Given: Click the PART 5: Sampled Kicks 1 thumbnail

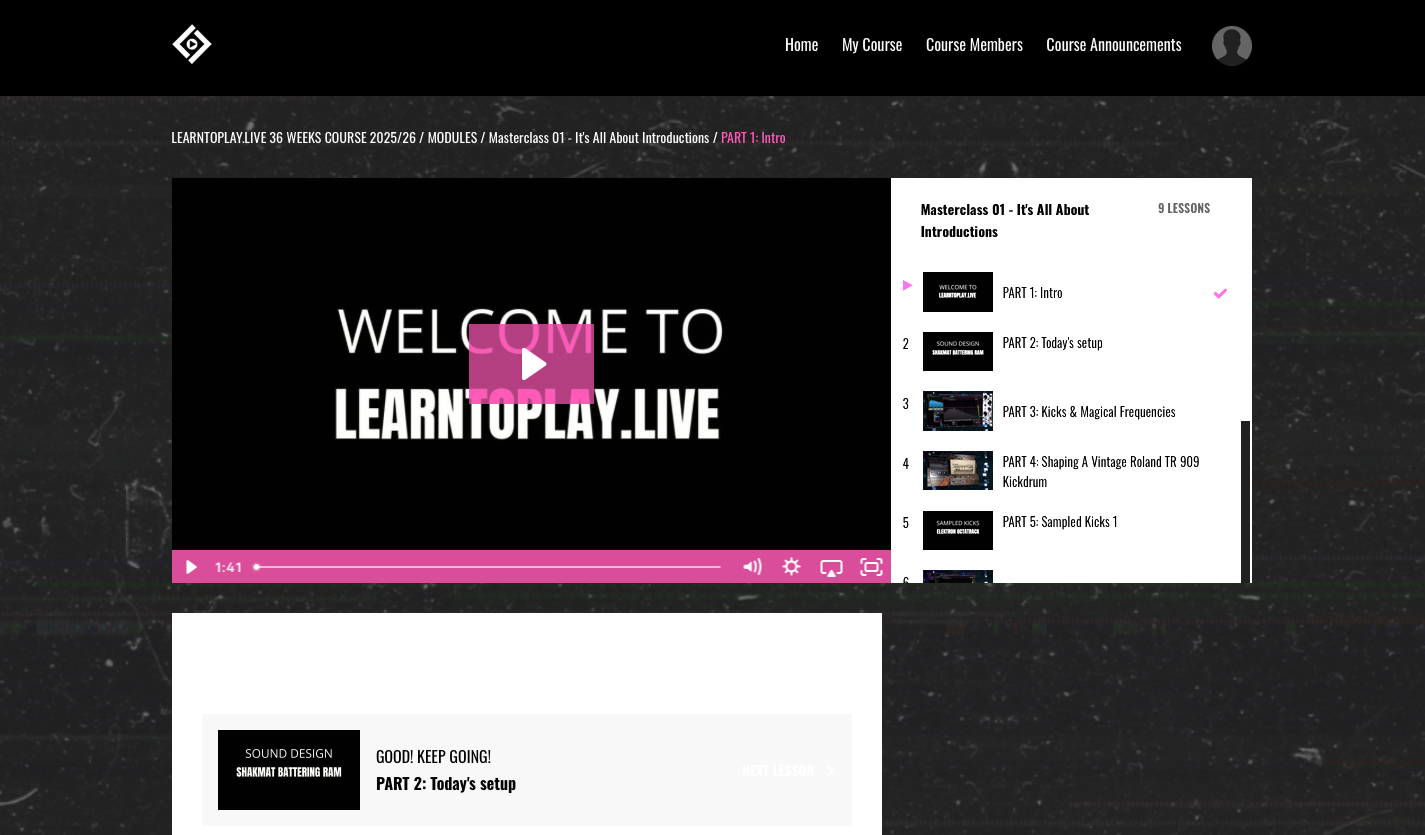Looking at the screenshot, I should (x=957, y=530).
